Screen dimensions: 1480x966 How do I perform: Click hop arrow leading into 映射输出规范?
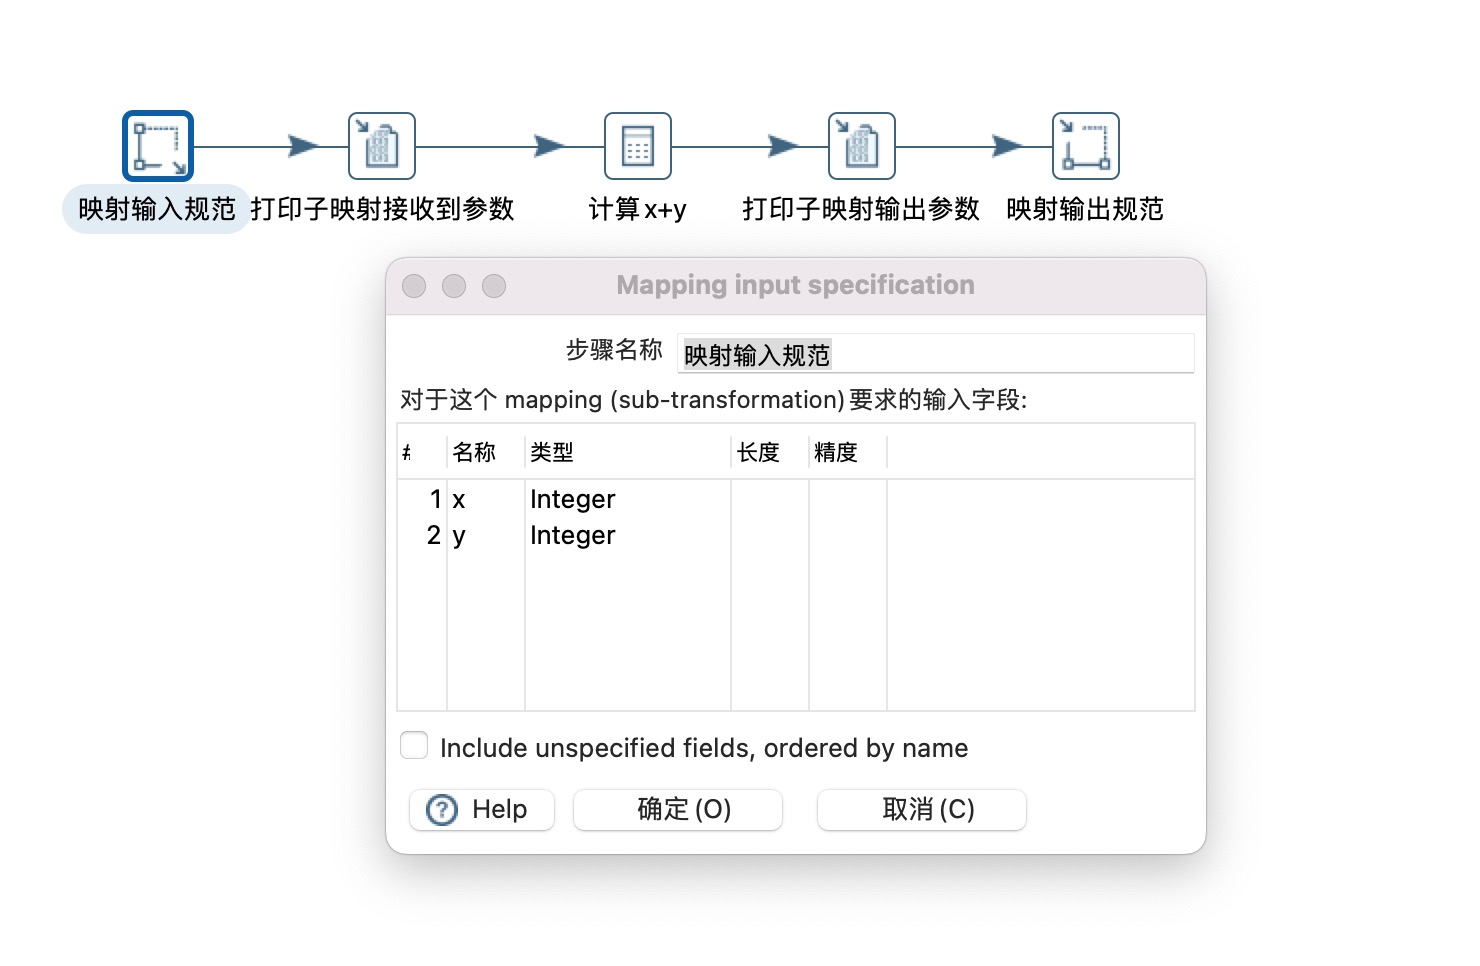1007,146
